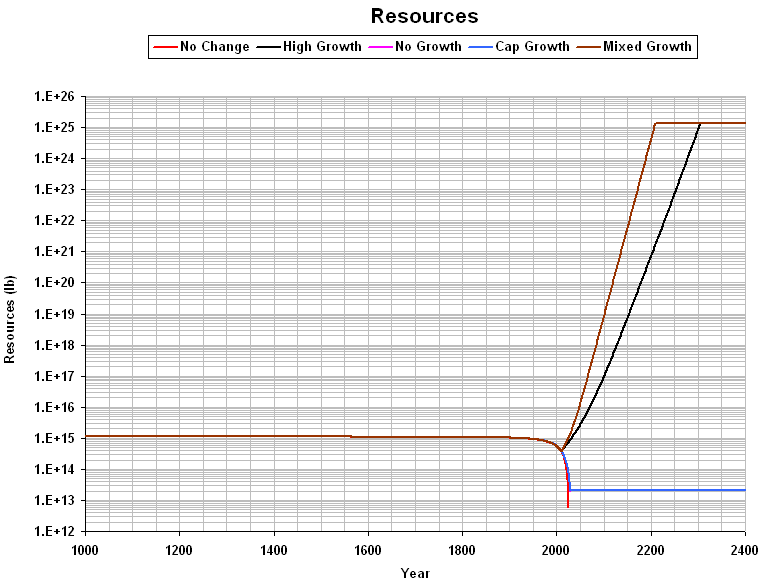Select the "Year" horizontal axis title

click(415, 573)
